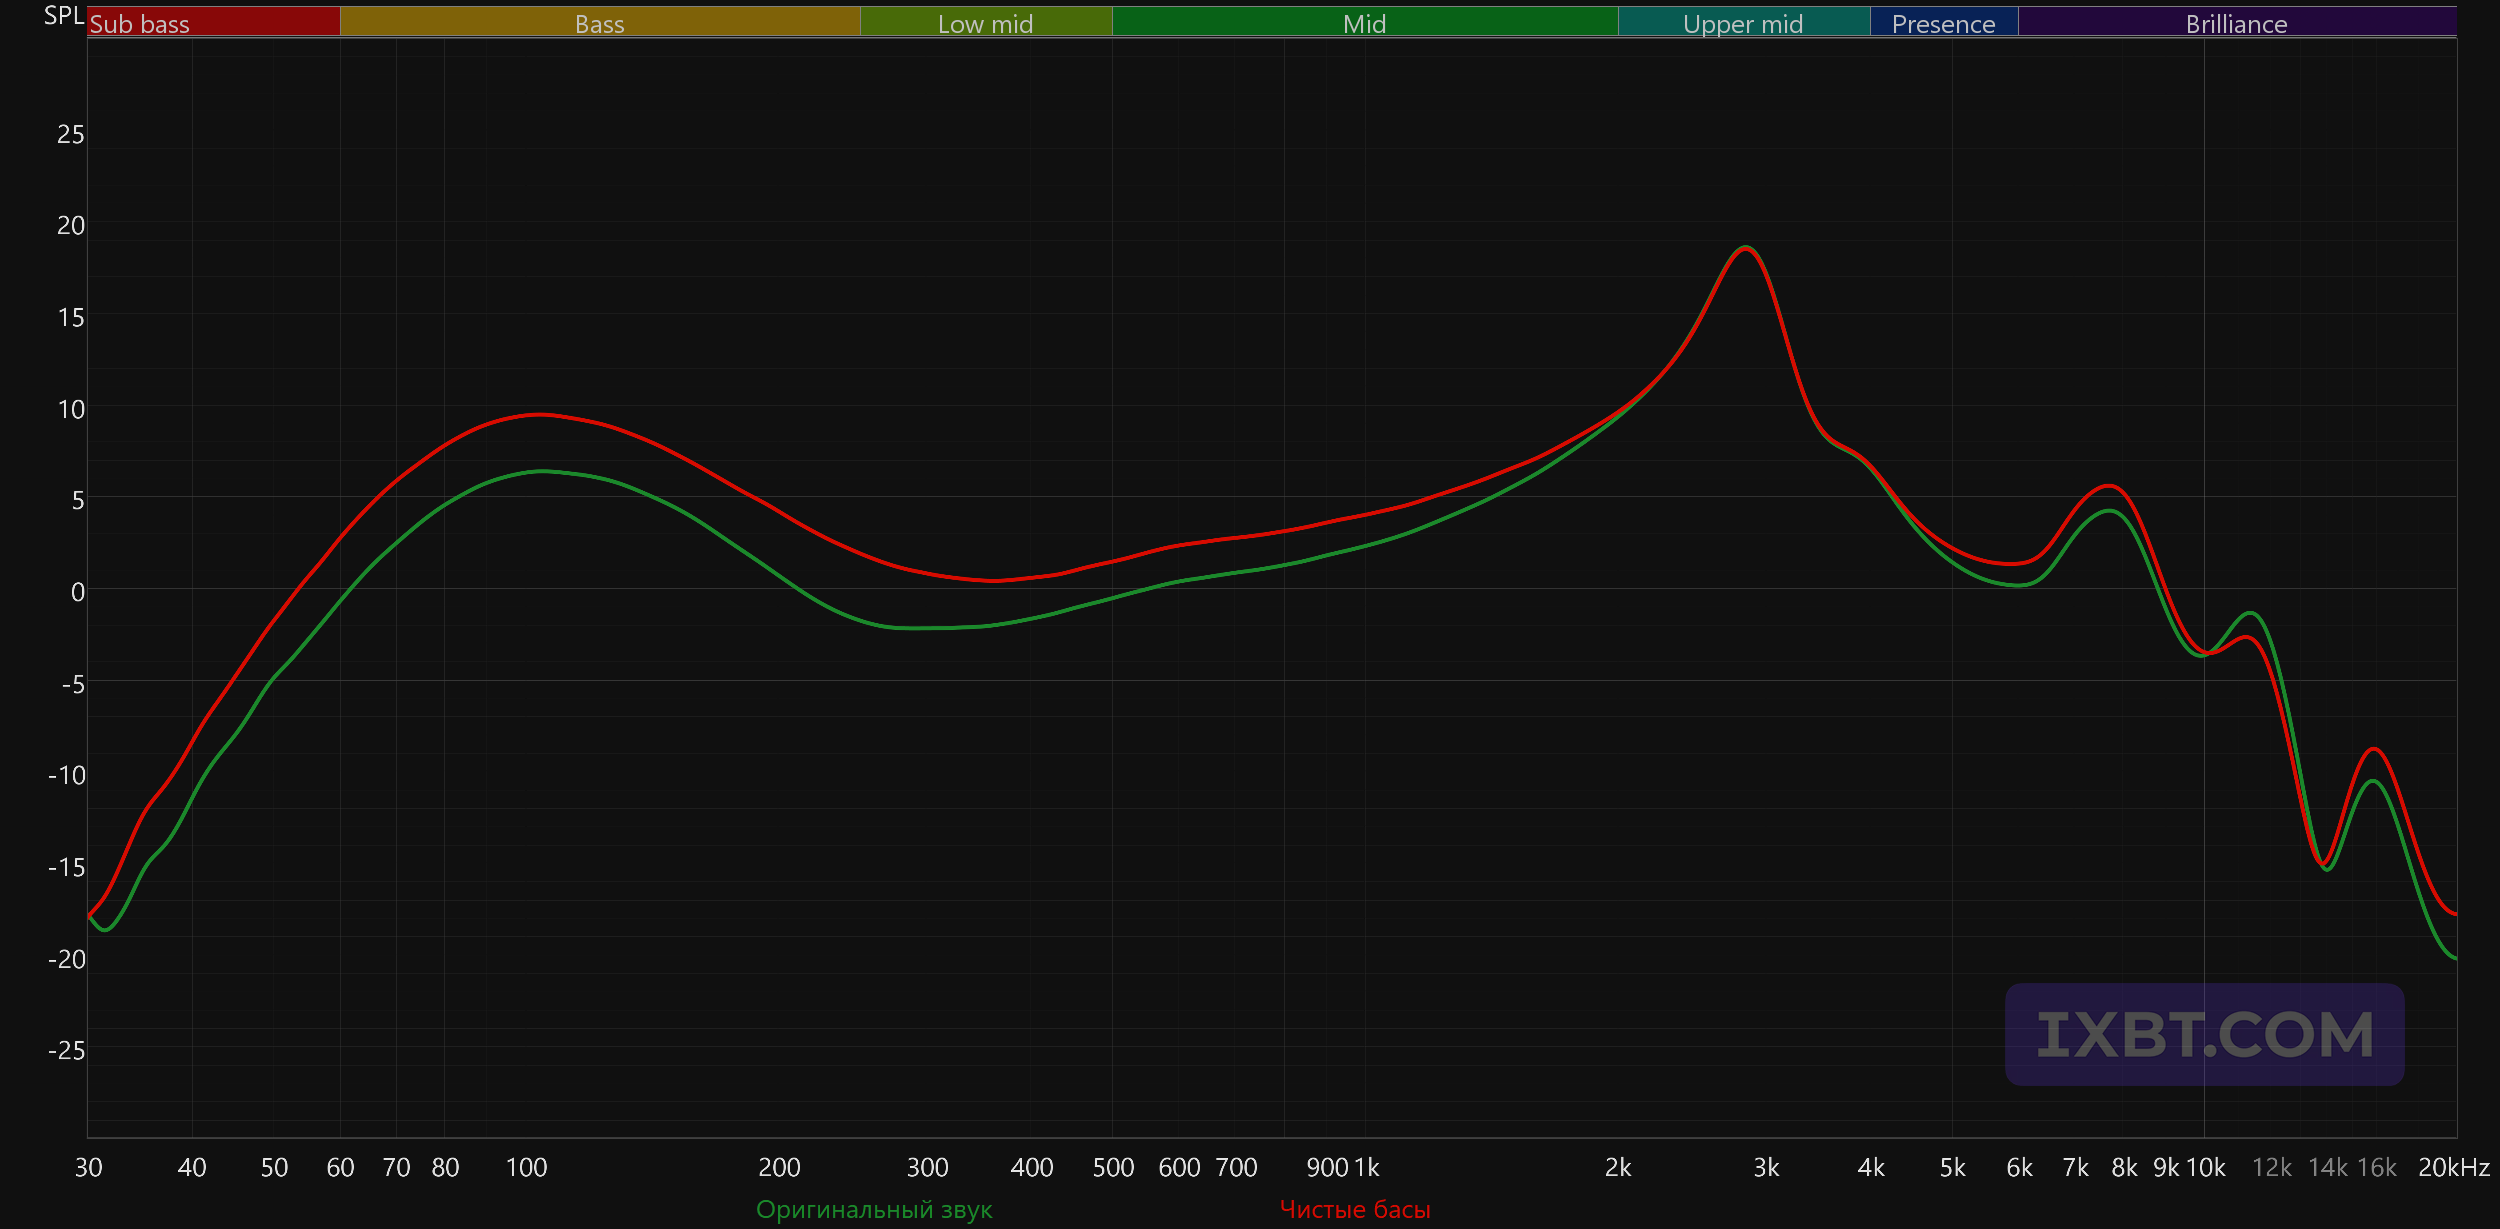Click the 30 Hz axis tick label
2500x1229 pixels.
pyautogui.click(x=88, y=1167)
